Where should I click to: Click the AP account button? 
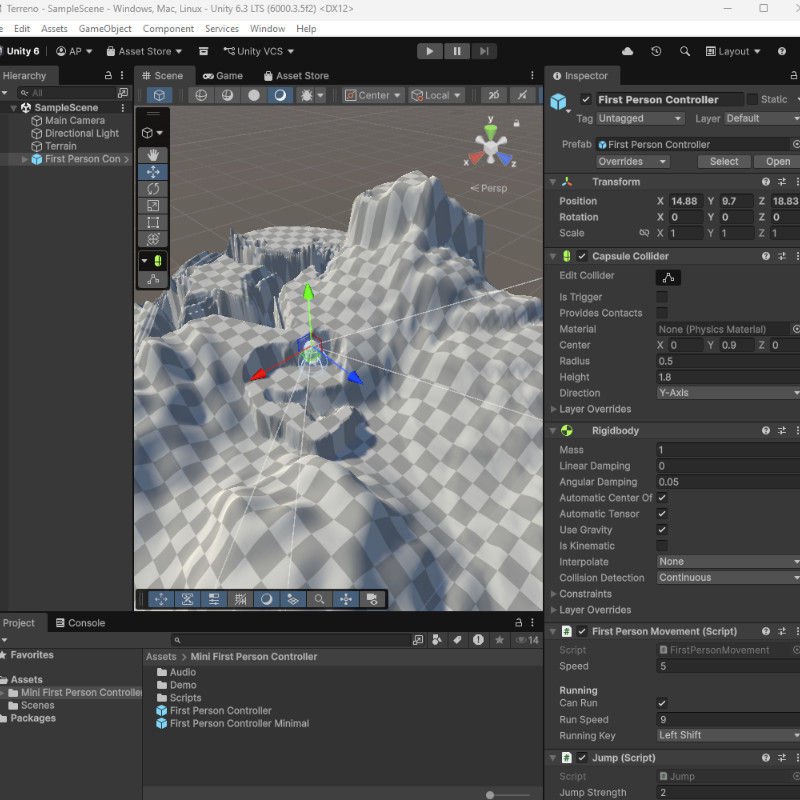(74, 51)
